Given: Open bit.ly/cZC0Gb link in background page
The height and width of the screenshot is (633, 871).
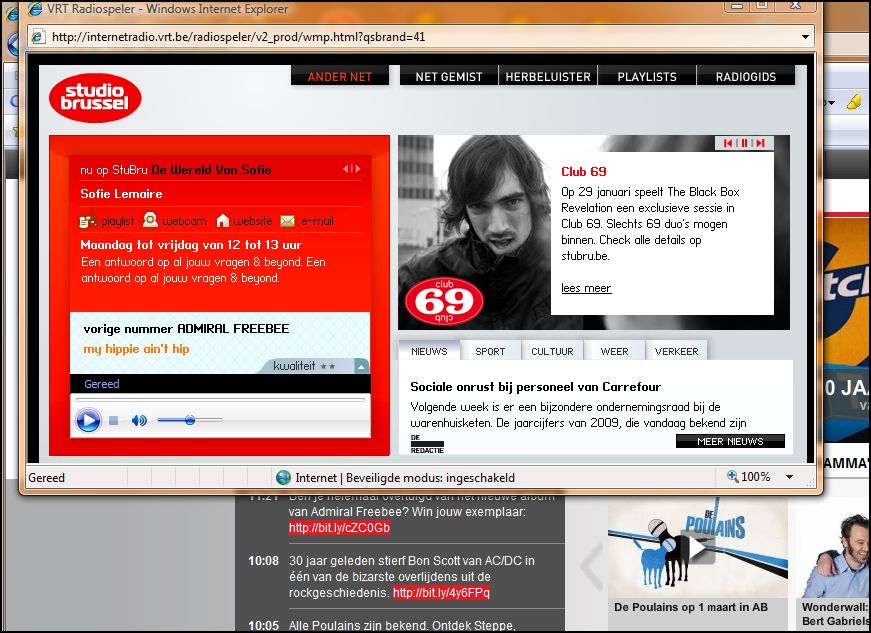Looking at the screenshot, I should [339, 528].
